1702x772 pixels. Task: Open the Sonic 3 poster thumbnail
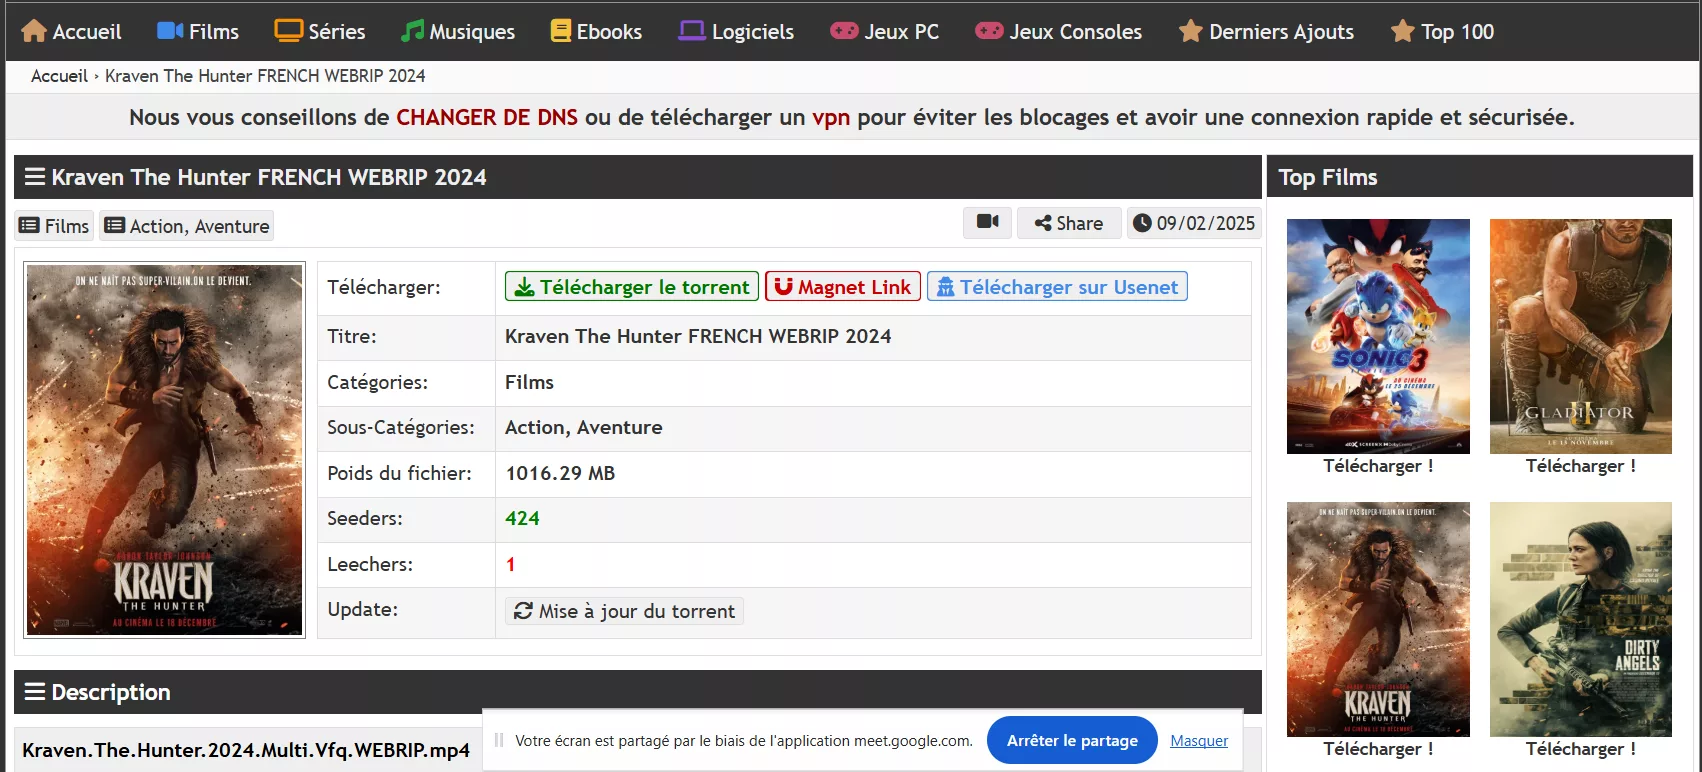(1377, 336)
